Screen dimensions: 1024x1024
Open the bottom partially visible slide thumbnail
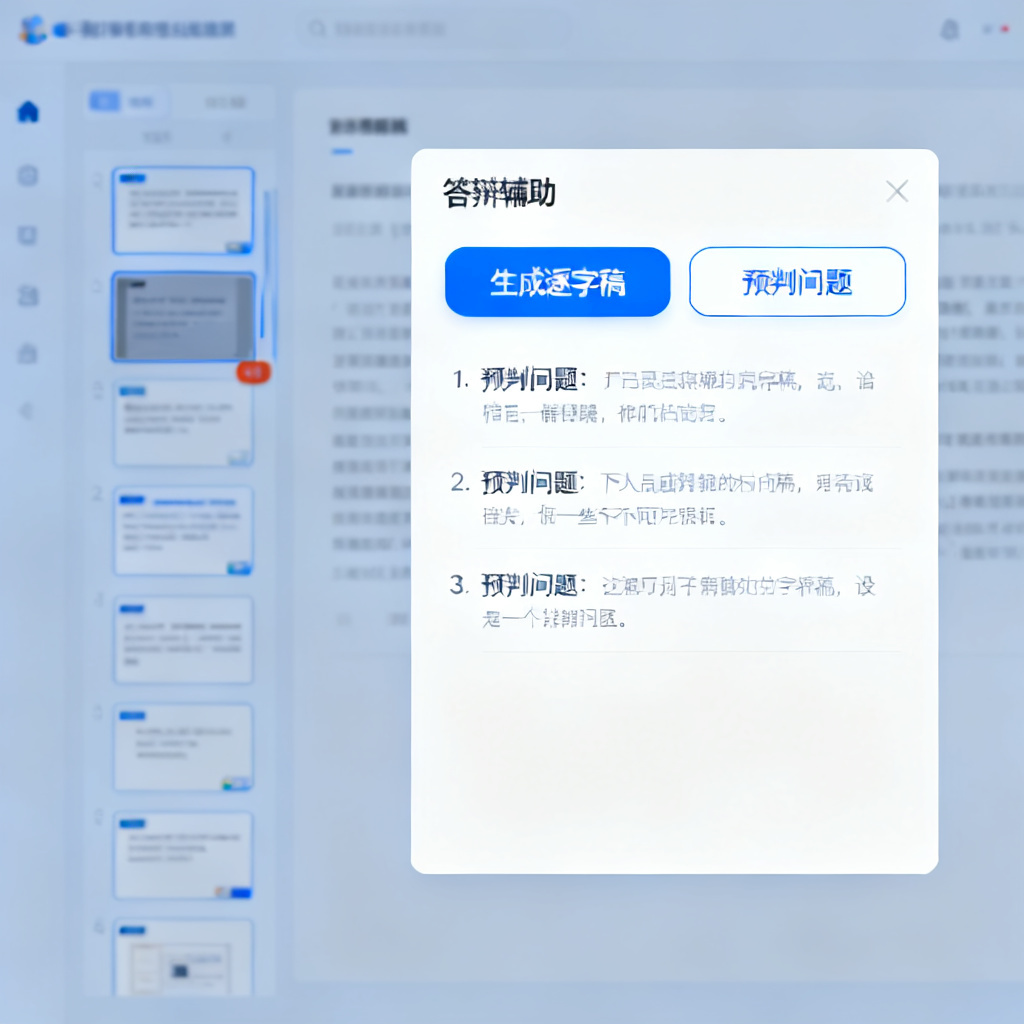183,957
